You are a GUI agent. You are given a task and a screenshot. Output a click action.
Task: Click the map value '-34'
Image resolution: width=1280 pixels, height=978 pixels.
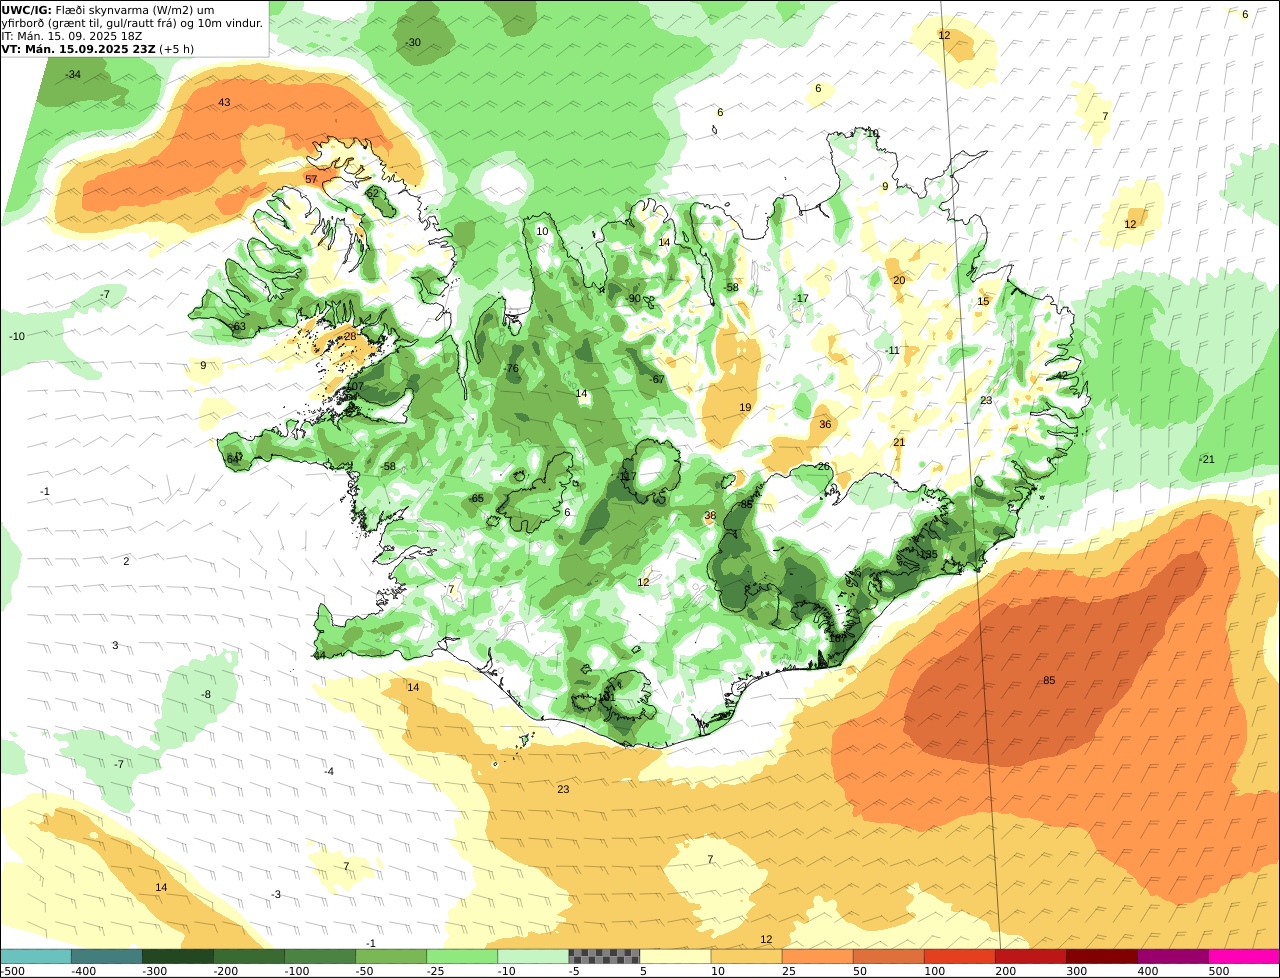click(x=73, y=75)
